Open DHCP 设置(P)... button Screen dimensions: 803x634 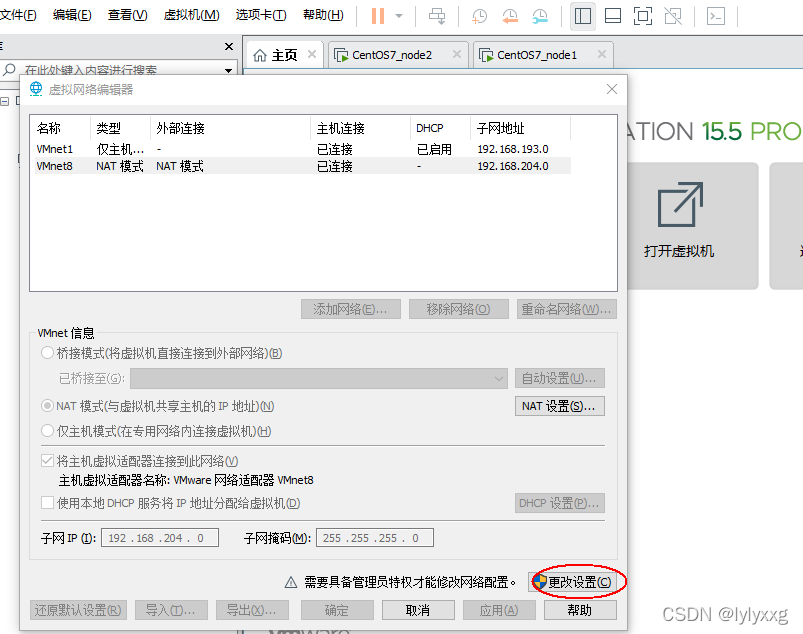pyautogui.click(x=559, y=503)
